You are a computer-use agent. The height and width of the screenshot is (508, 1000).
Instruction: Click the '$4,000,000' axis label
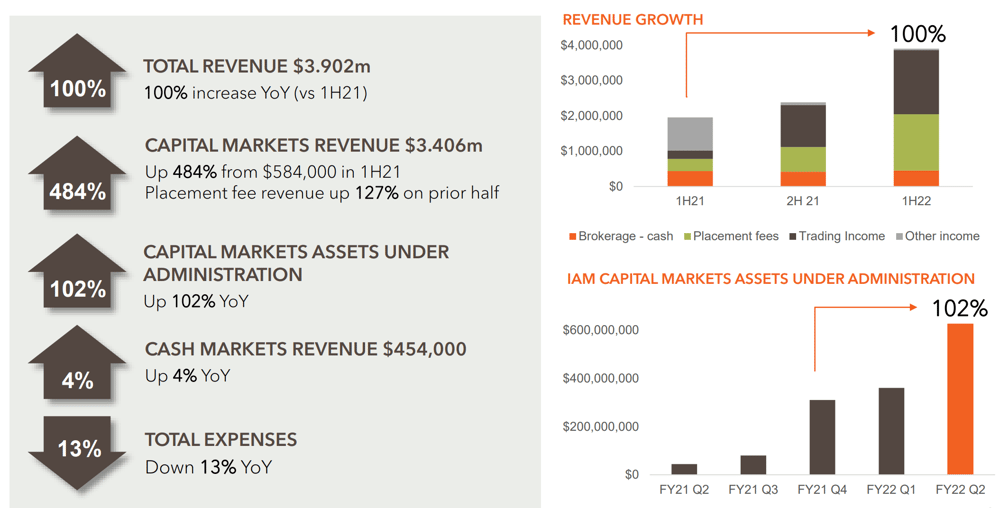(591, 46)
